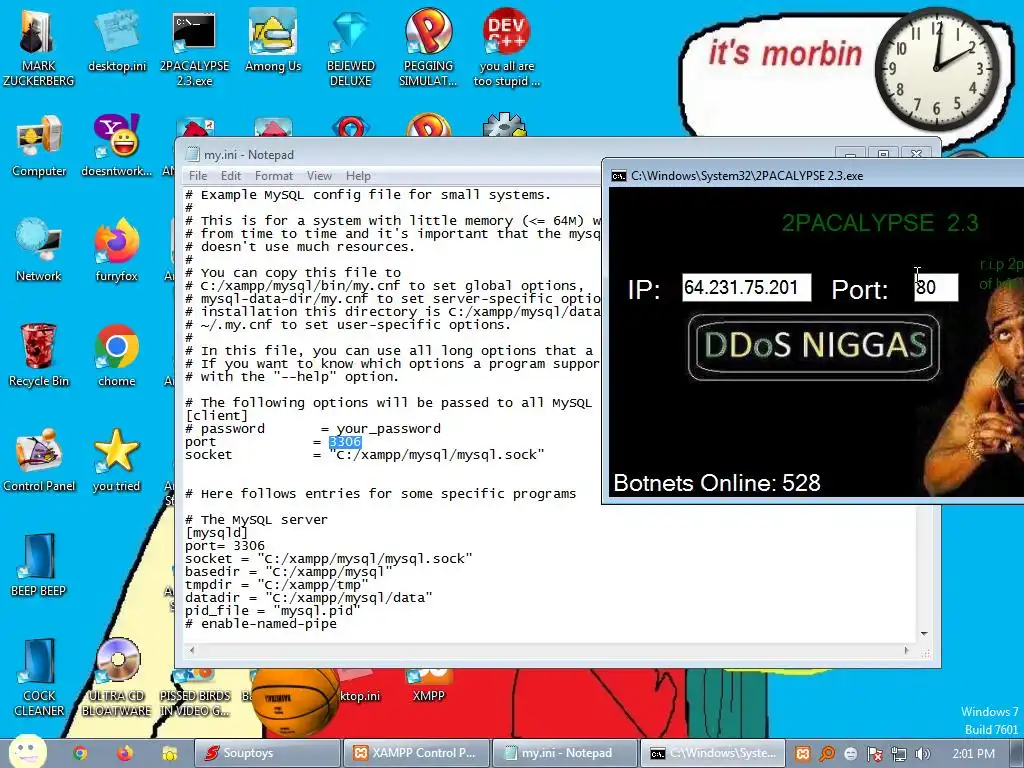Click the Port input field showing 80

[936, 288]
